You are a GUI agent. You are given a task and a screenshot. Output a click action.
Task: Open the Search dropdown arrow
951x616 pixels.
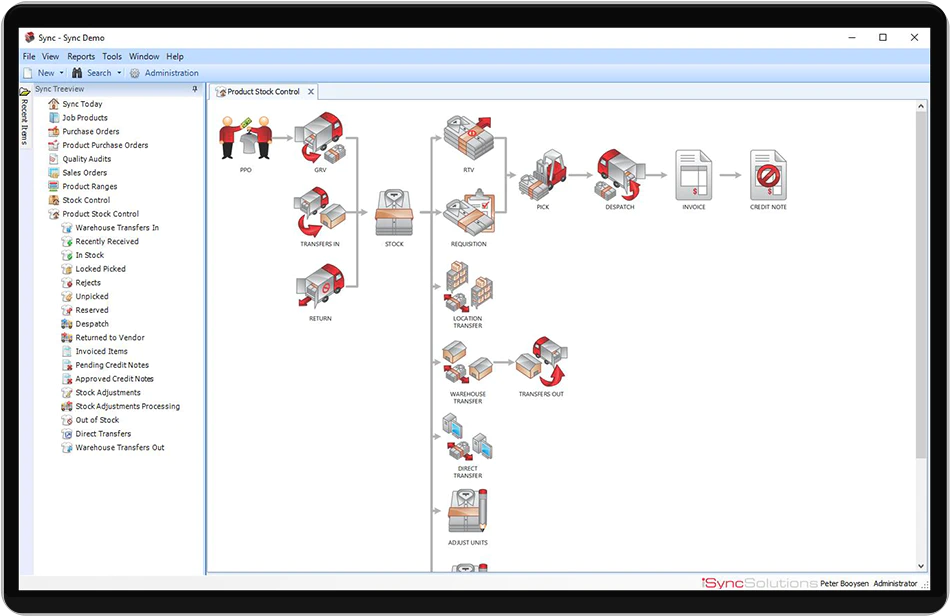coord(119,73)
